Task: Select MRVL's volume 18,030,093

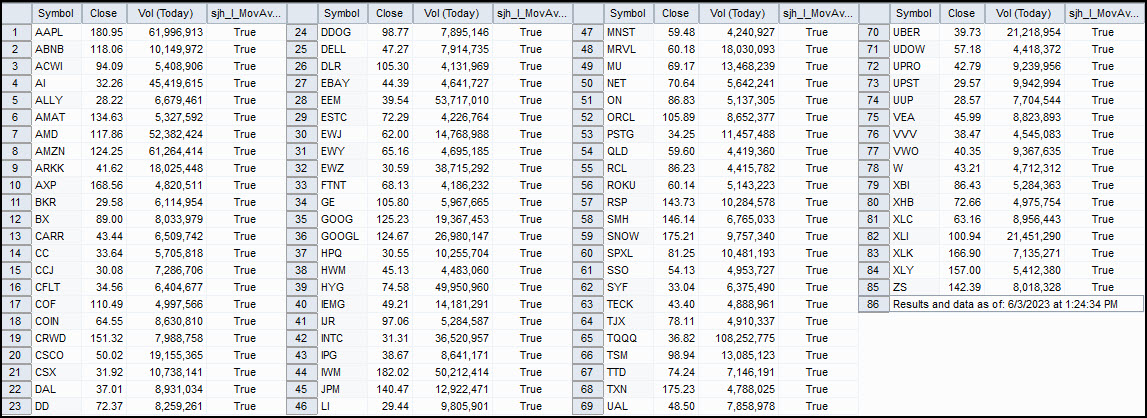Action: (739, 49)
